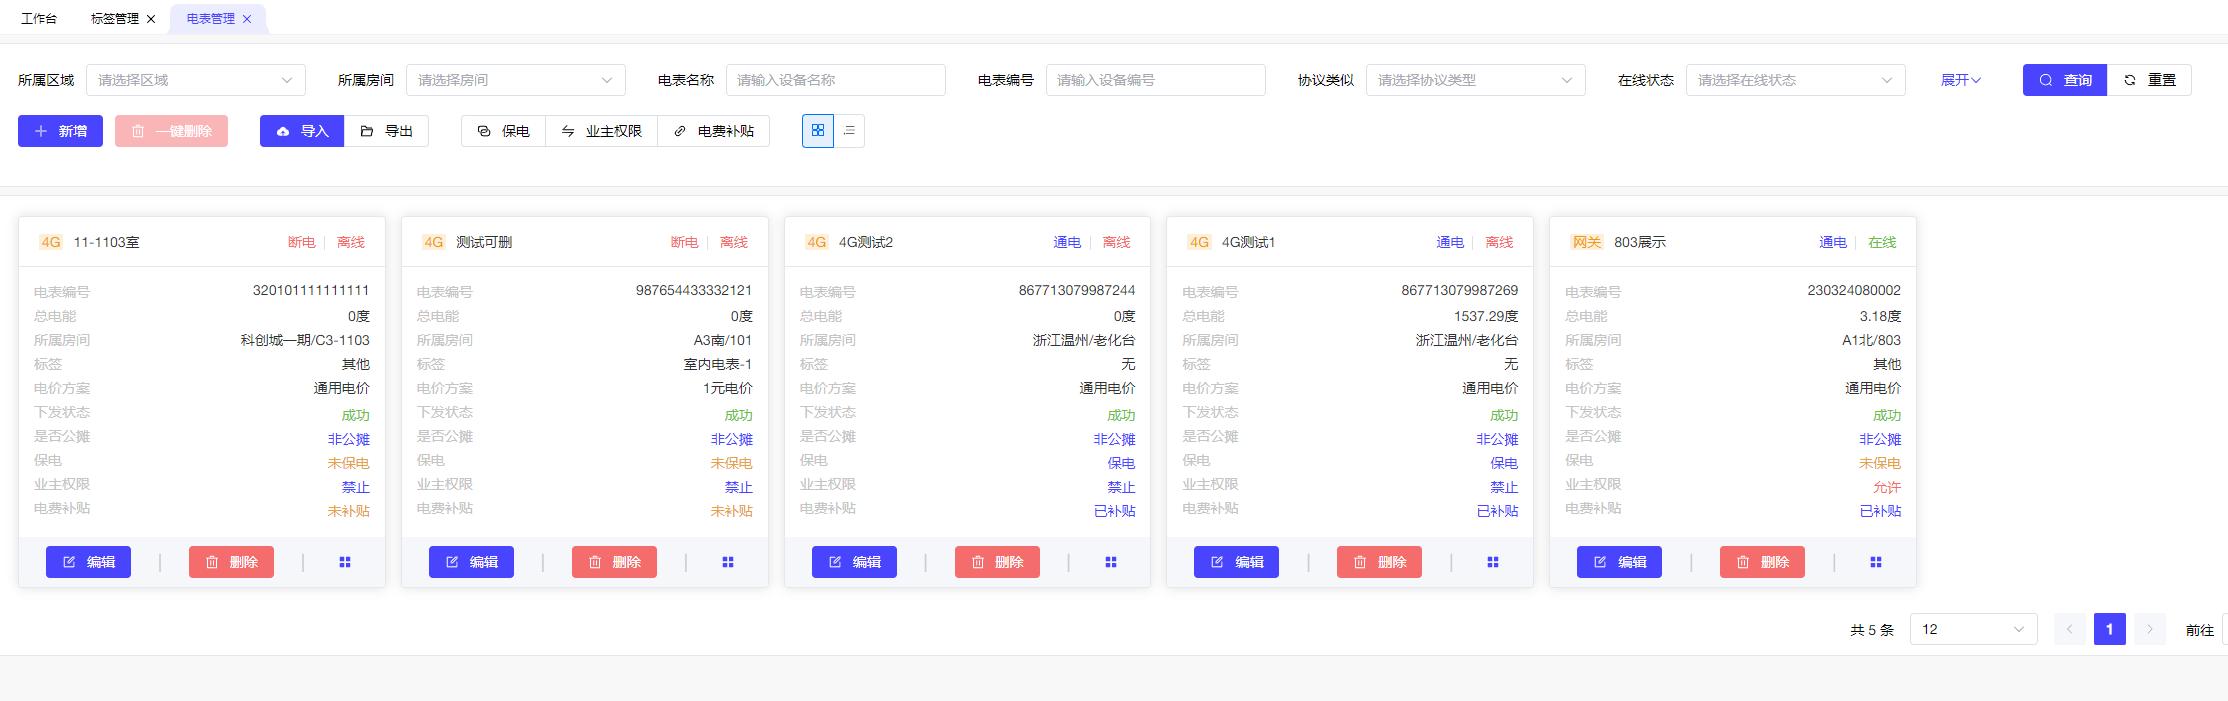2228x701 pixels.
Task: Delete the 803展示 meter card
Action: pyautogui.click(x=1762, y=562)
